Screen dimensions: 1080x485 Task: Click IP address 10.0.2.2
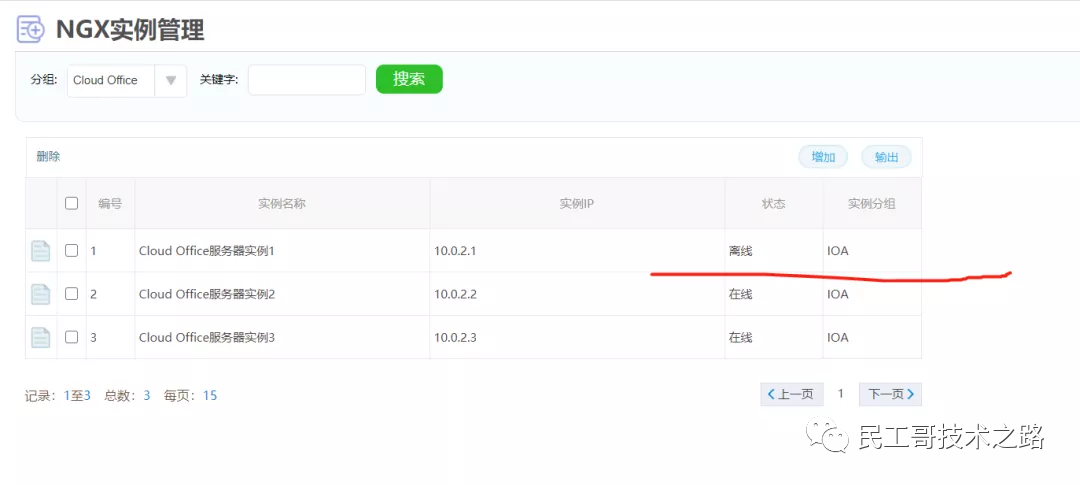[x=455, y=295]
